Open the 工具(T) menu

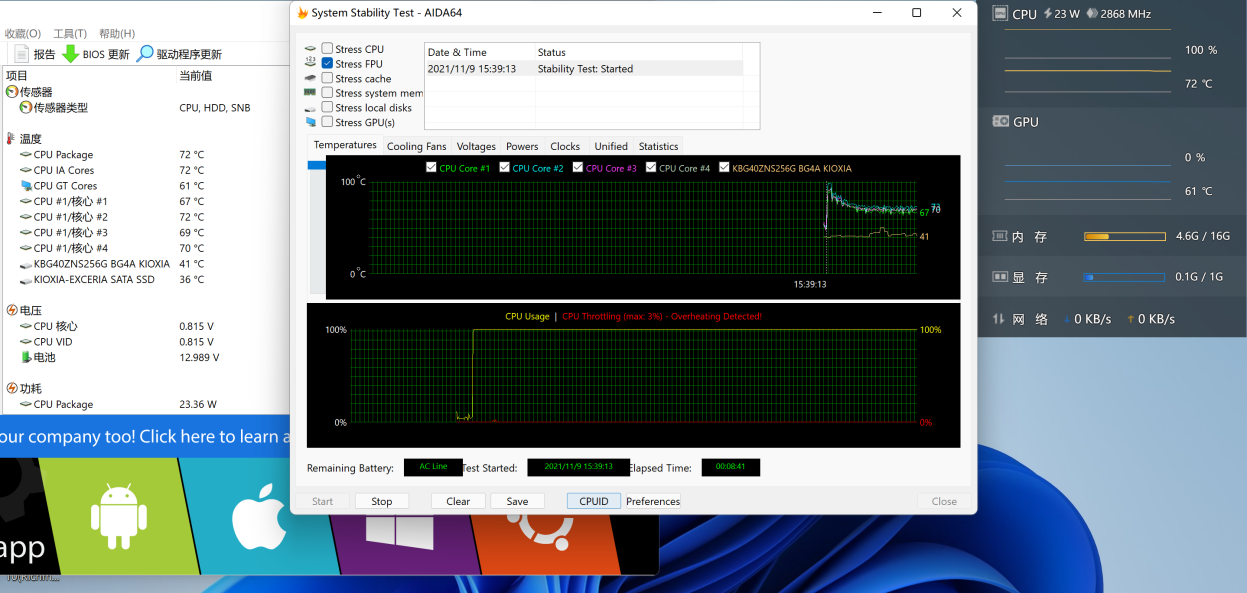click(70, 33)
